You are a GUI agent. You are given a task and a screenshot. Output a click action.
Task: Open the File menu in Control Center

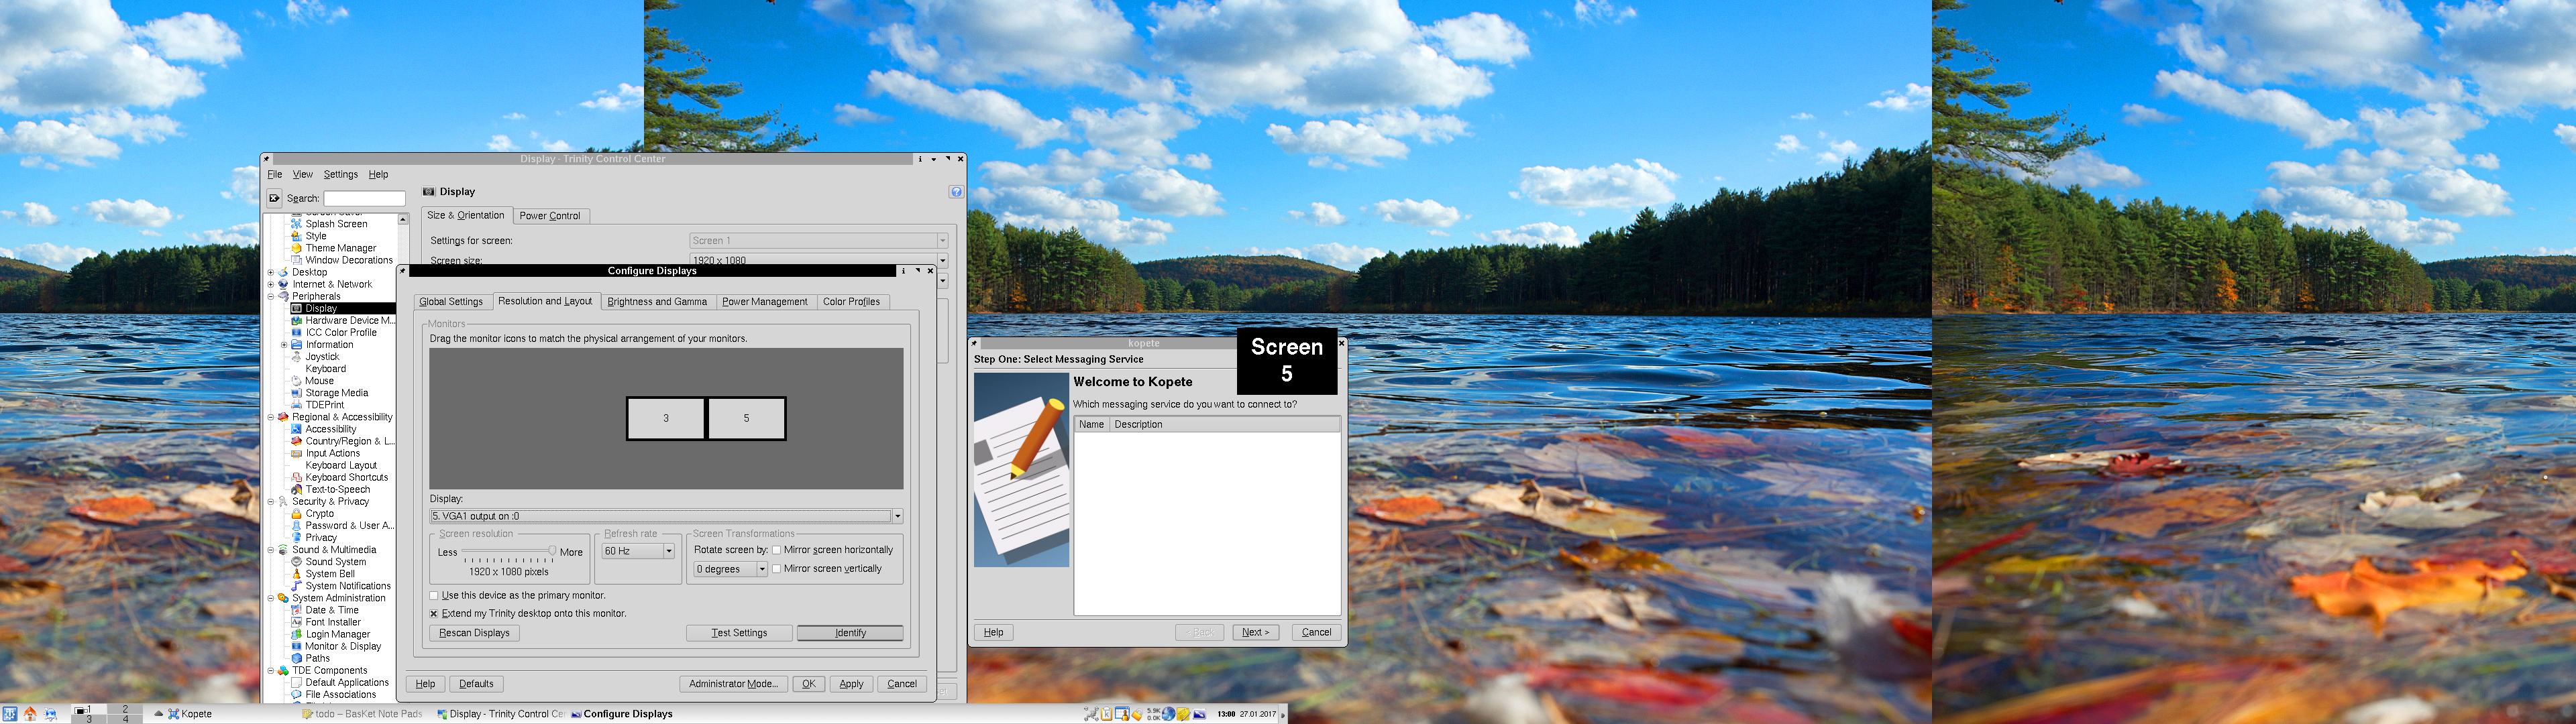pyautogui.click(x=275, y=174)
